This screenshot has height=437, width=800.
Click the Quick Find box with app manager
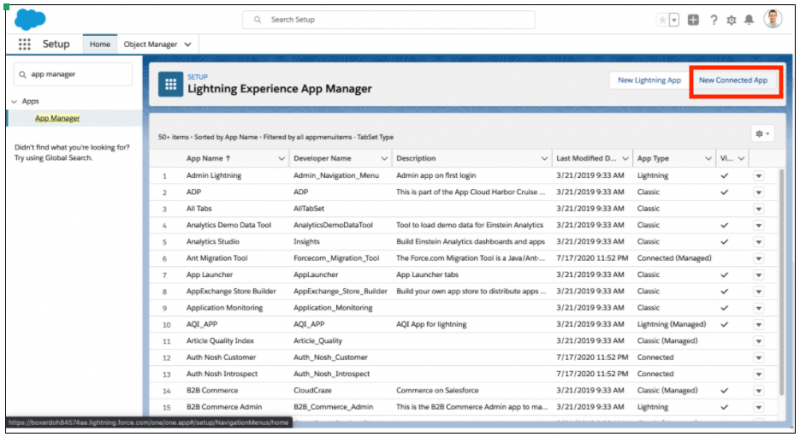pyautogui.click(x=73, y=74)
